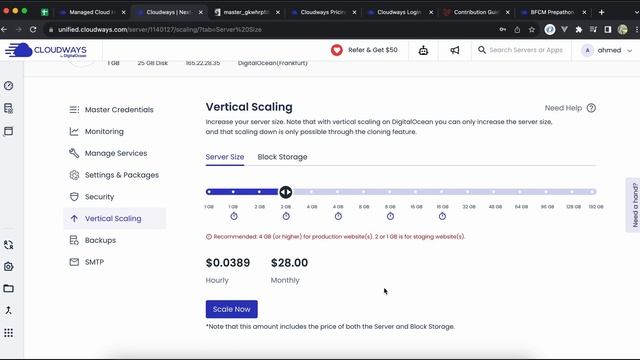Screen dimensions: 640x360
Task: Click the Recommended 4 GB notice text
Action: [336, 236]
